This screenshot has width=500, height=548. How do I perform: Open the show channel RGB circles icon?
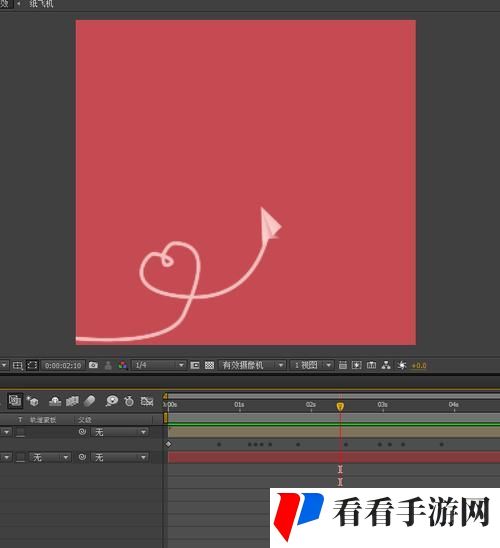(x=122, y=366)
